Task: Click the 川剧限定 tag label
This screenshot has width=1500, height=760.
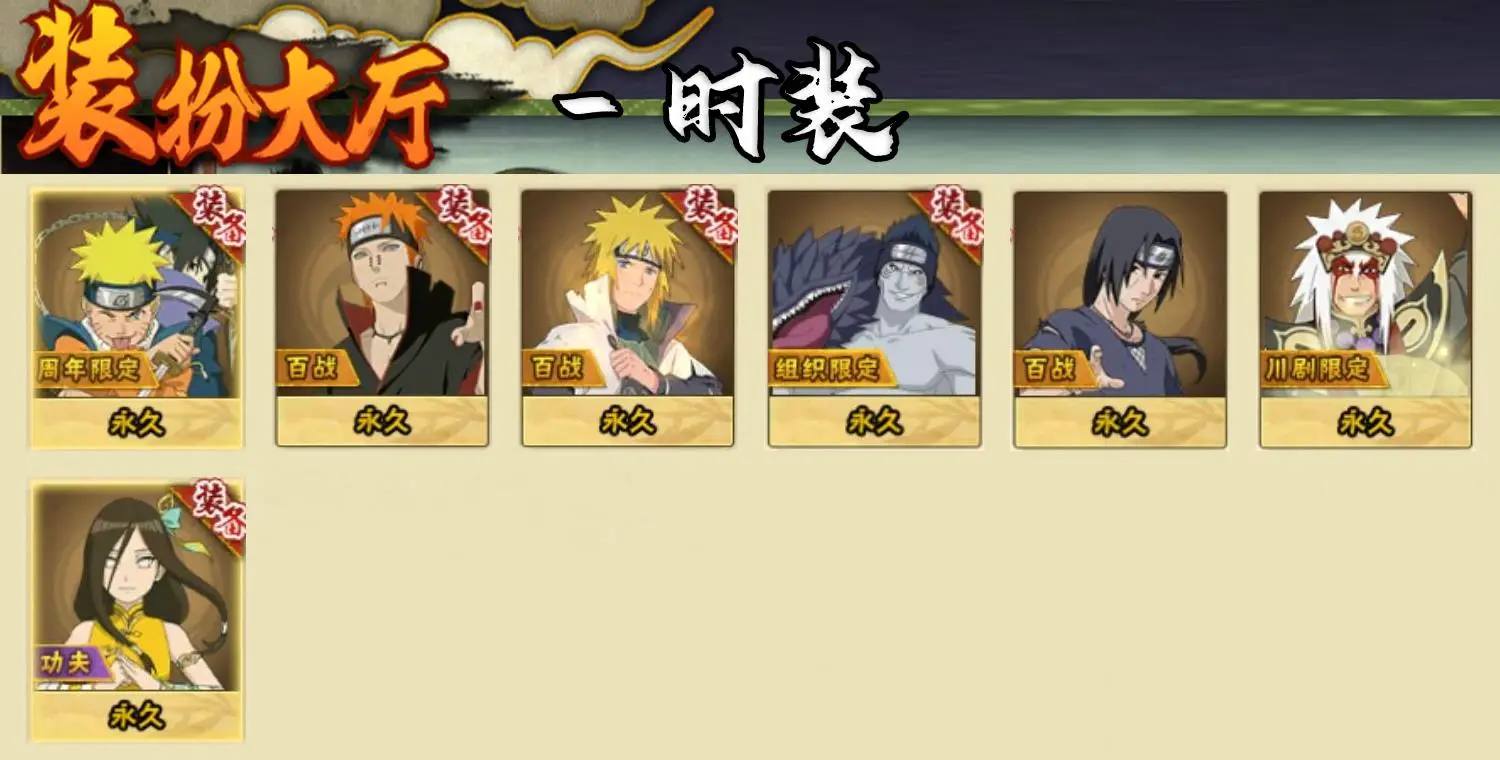Action: coord(1324,368)
